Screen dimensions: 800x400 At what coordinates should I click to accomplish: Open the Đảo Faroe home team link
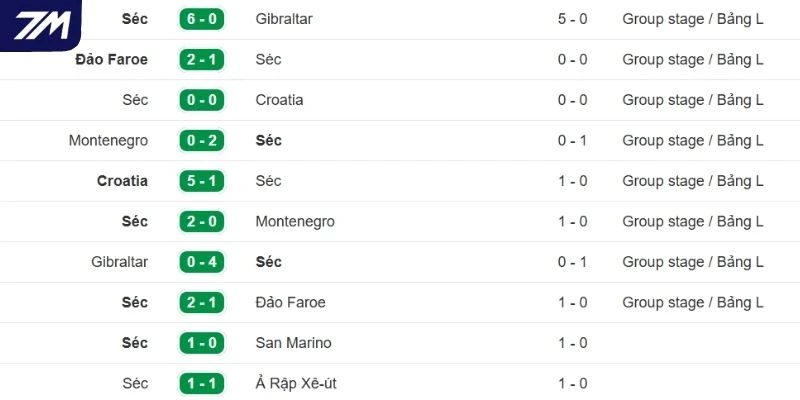click(x=111, y=60)
